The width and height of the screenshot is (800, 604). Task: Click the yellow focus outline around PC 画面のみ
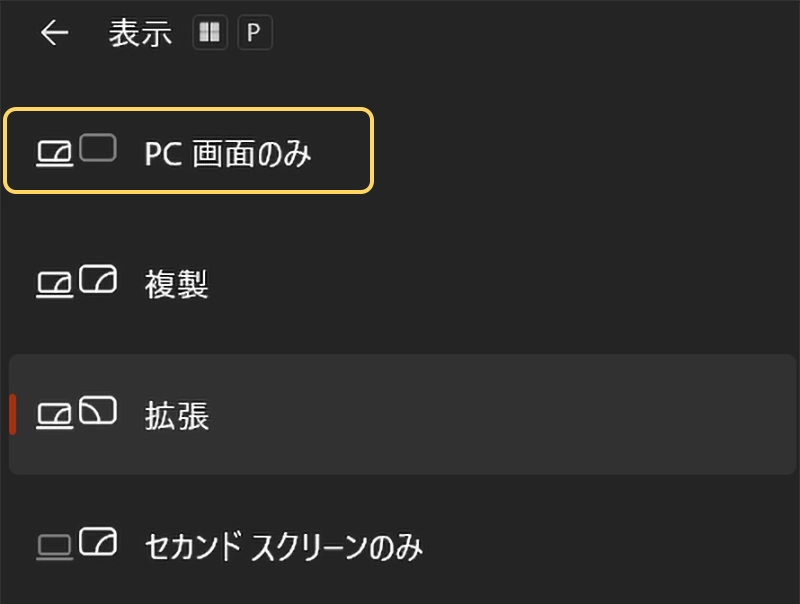coord(371,150)
